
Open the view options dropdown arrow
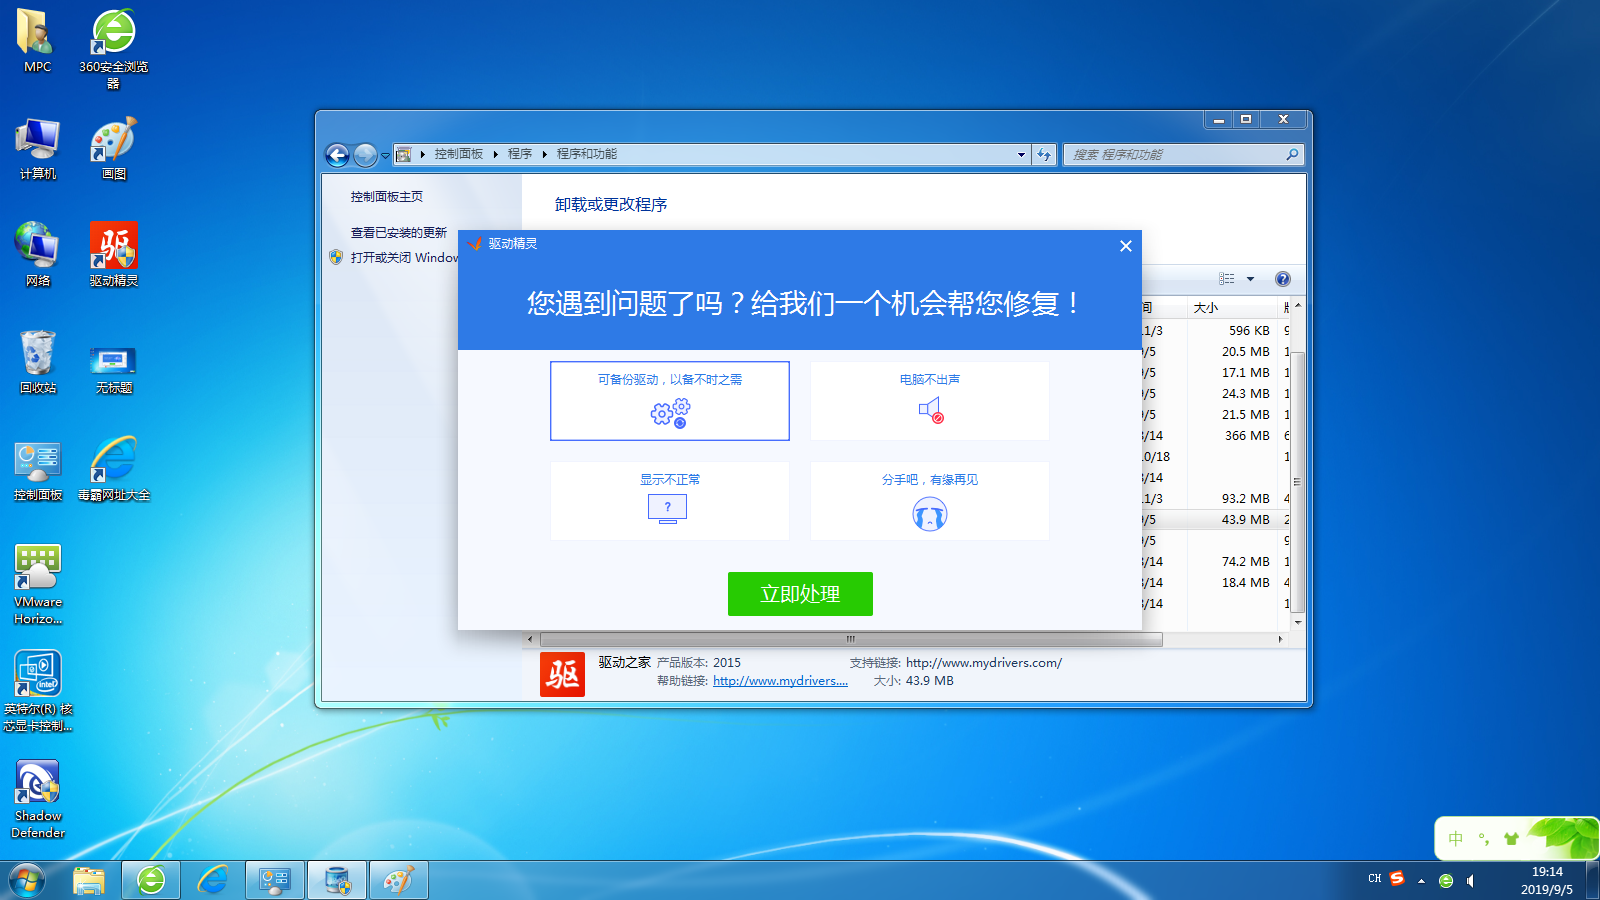1250,279
